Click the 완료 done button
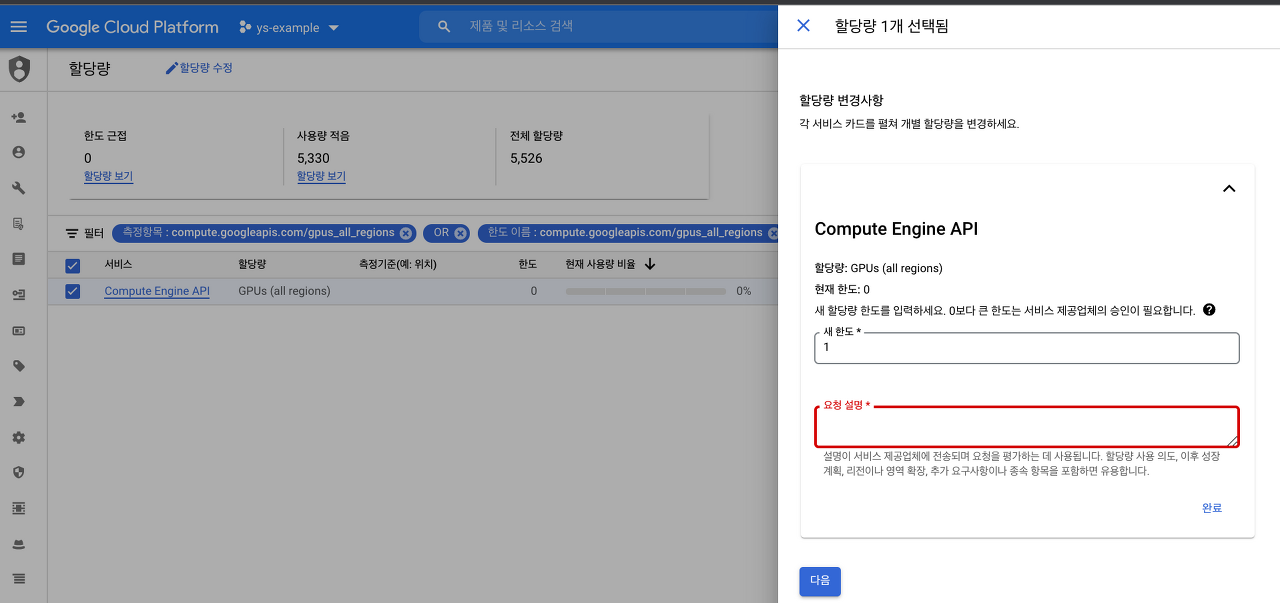1280x603 pixels. click(x=1212, y=508)
